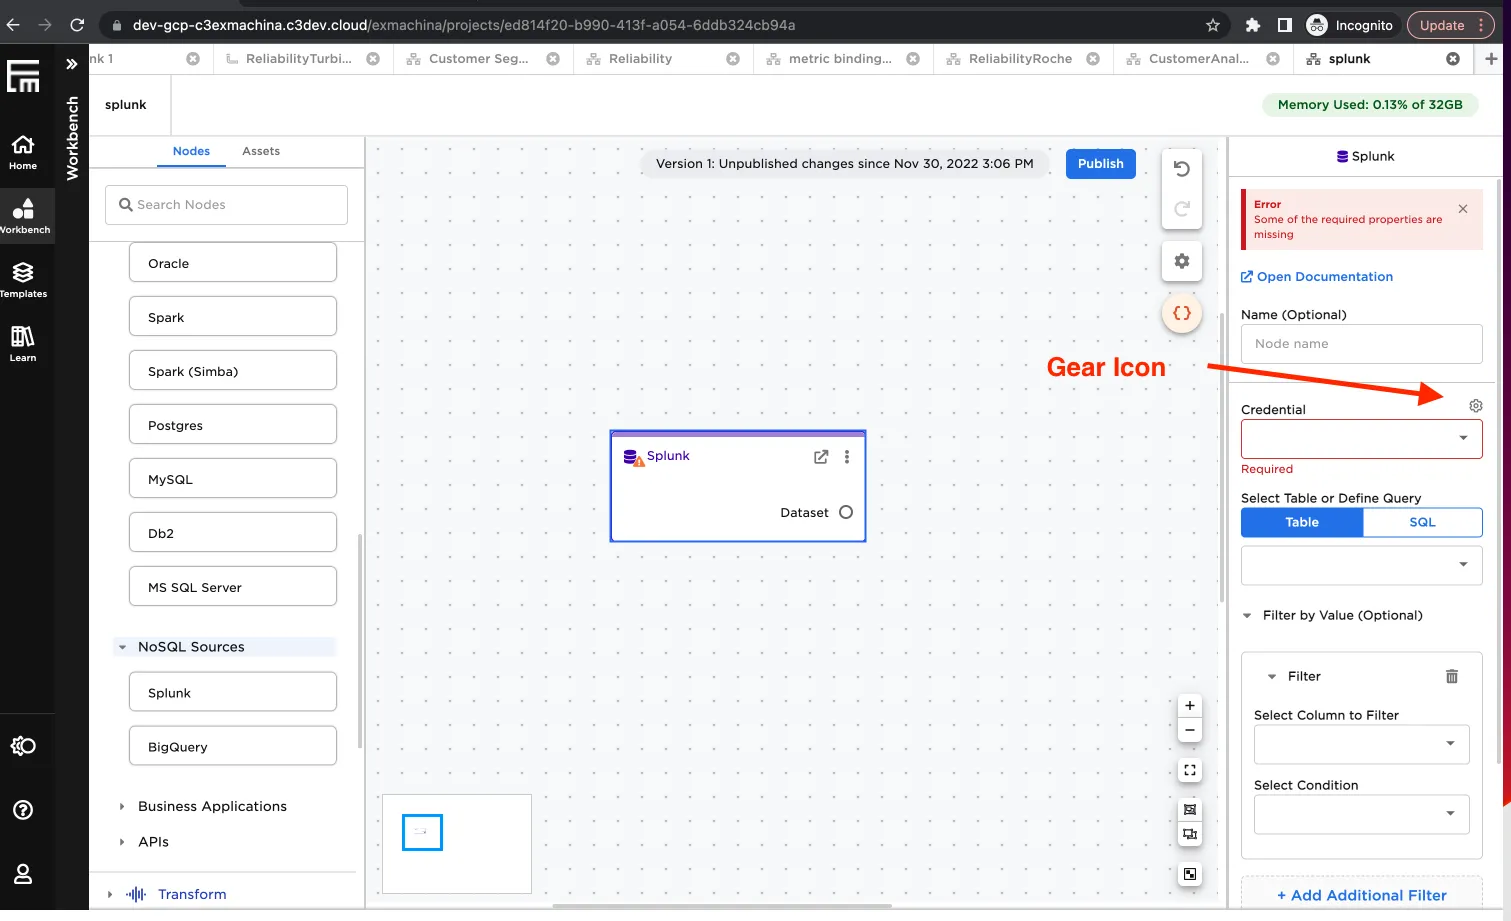The width and height of the screenshot is (1511, 921).
Task: Switch to the Assets tab
Action: click(x=260, y=151)
